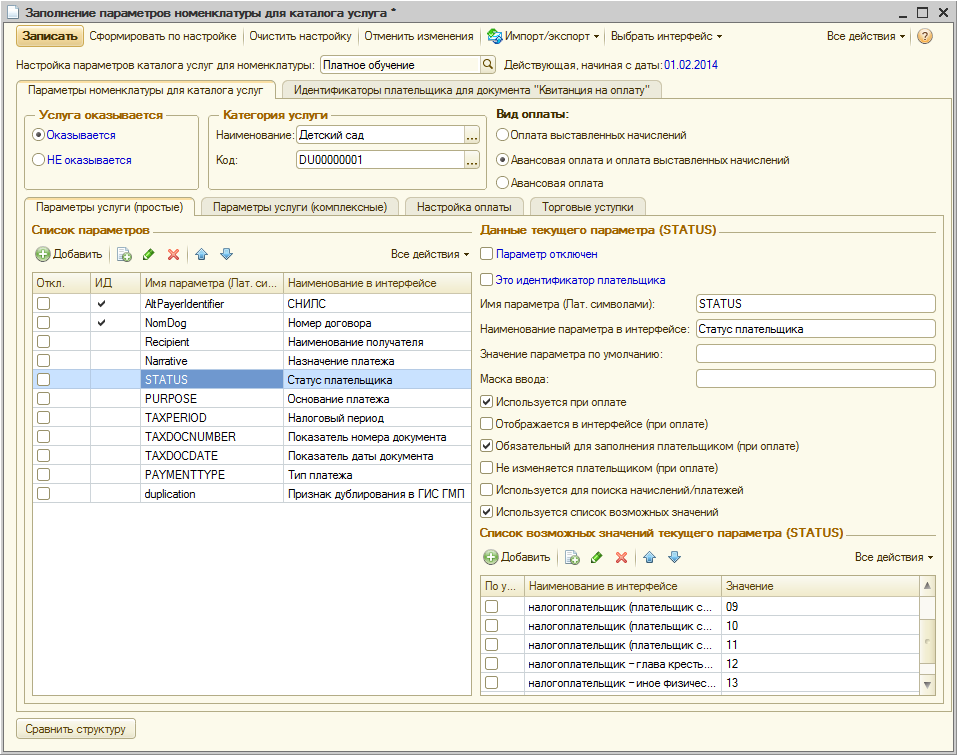Click the Narrative parameter name cell
Screen dimensions: 957x755
coord(211,361)
